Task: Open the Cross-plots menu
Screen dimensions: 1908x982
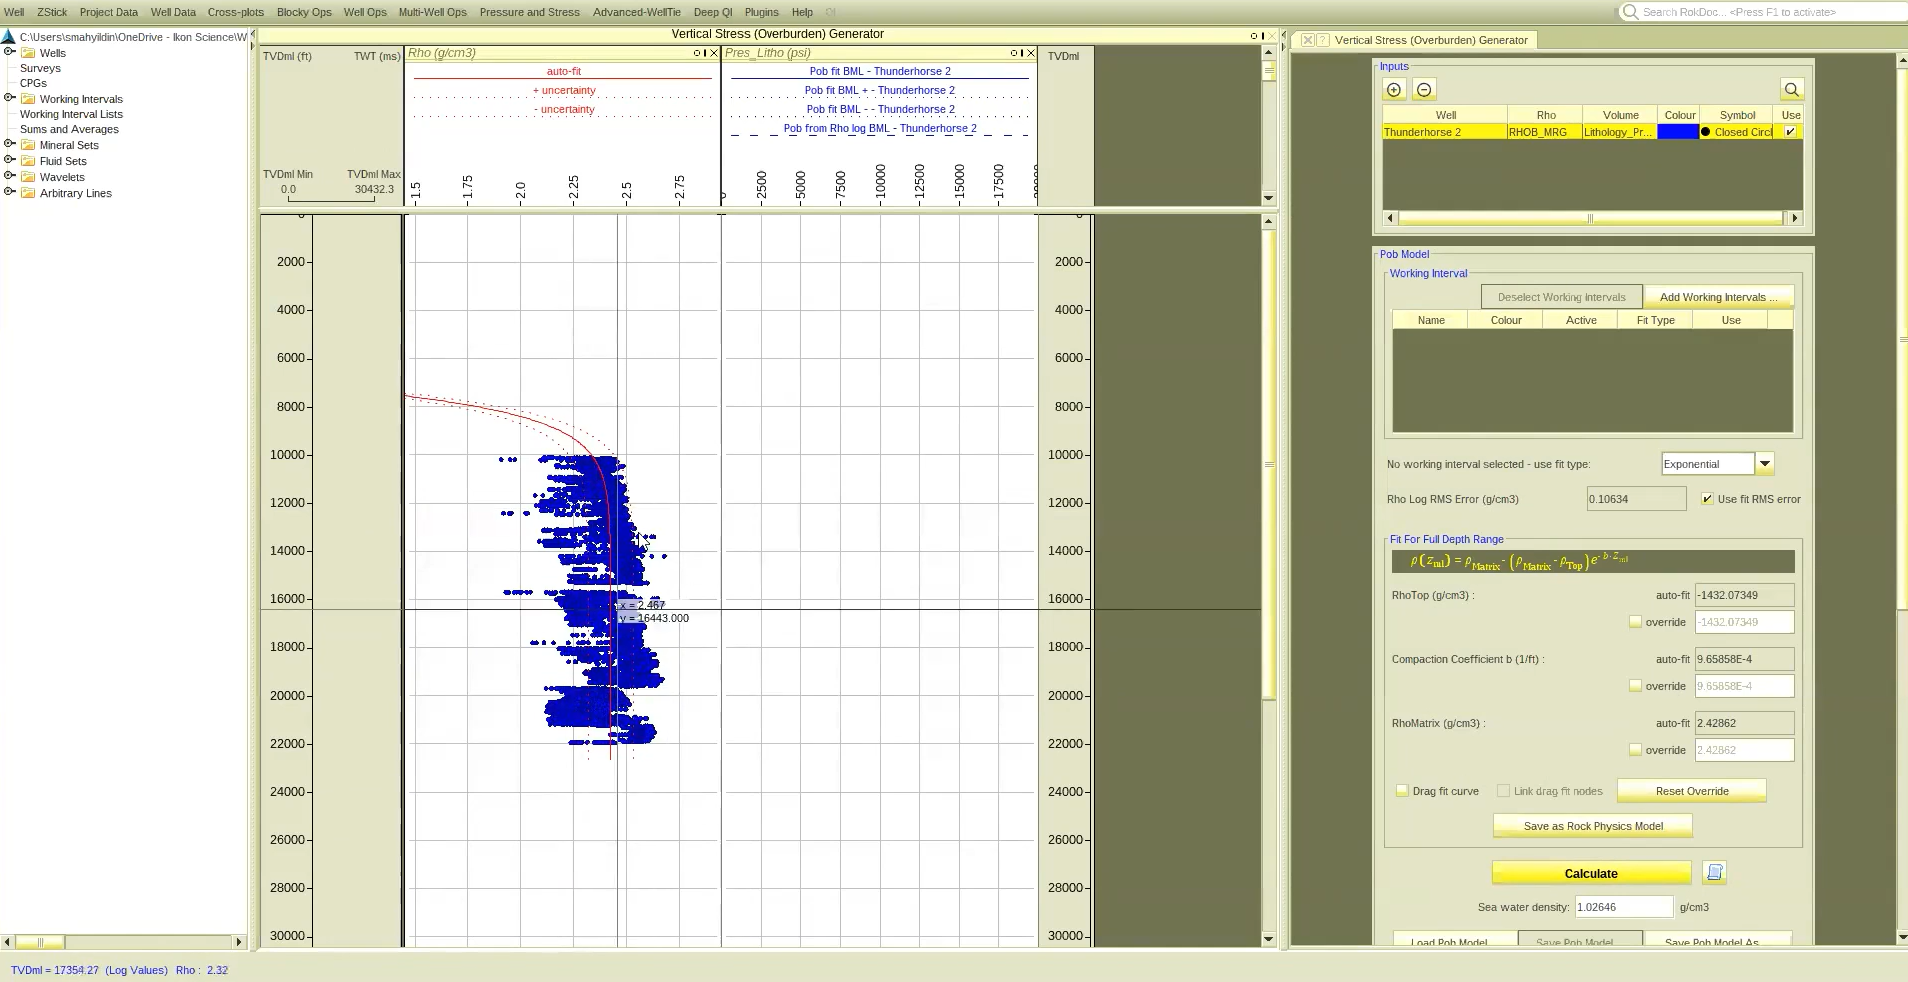Action: pos(236,12)
